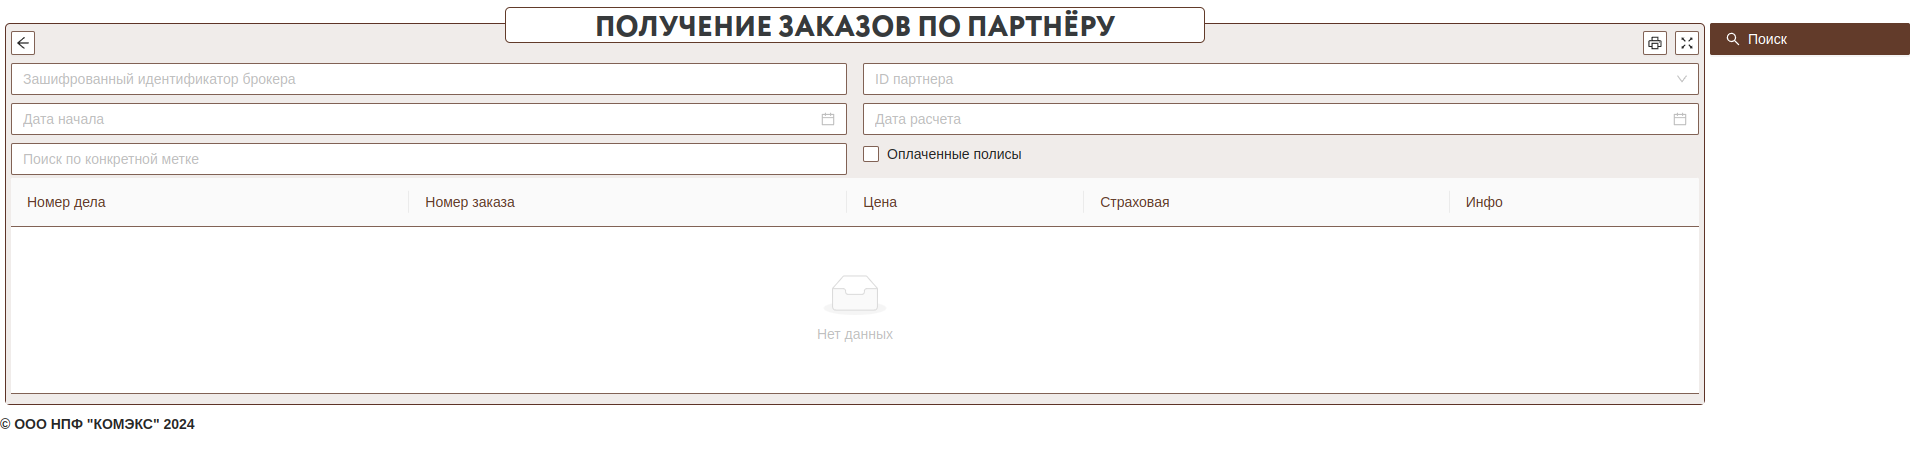Click the Номер заказа column header
Viewport: 1910px width, 462px height.
click(x=470, y=202)
